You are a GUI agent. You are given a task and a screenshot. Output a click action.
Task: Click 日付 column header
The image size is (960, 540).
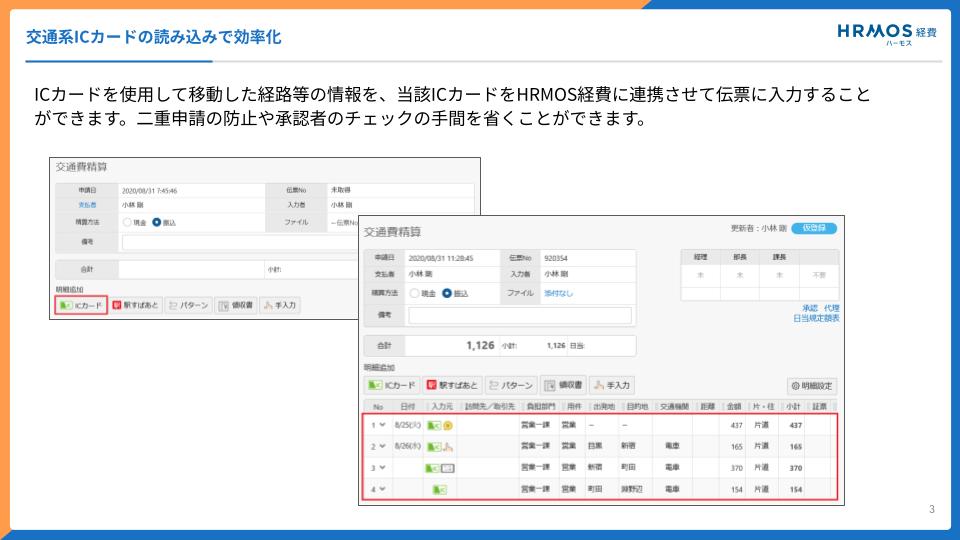point(407,407)
